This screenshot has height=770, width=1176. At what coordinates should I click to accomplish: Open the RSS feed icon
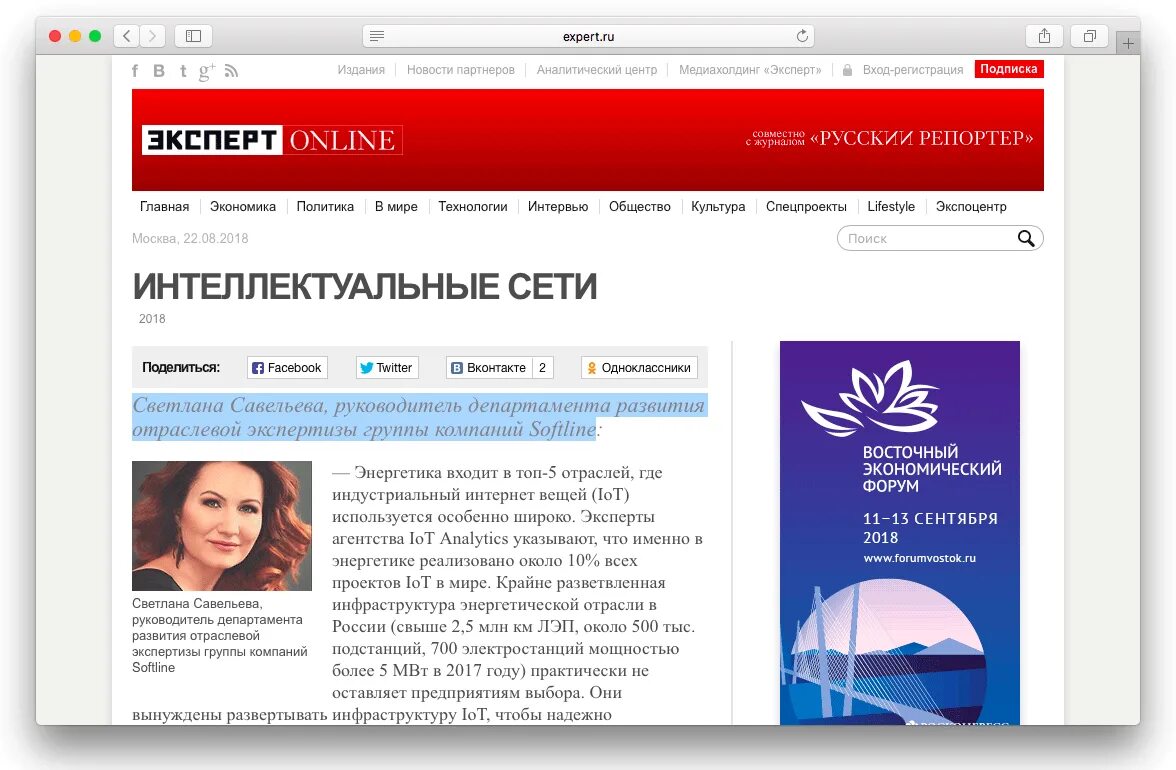[x=231, y=71]
